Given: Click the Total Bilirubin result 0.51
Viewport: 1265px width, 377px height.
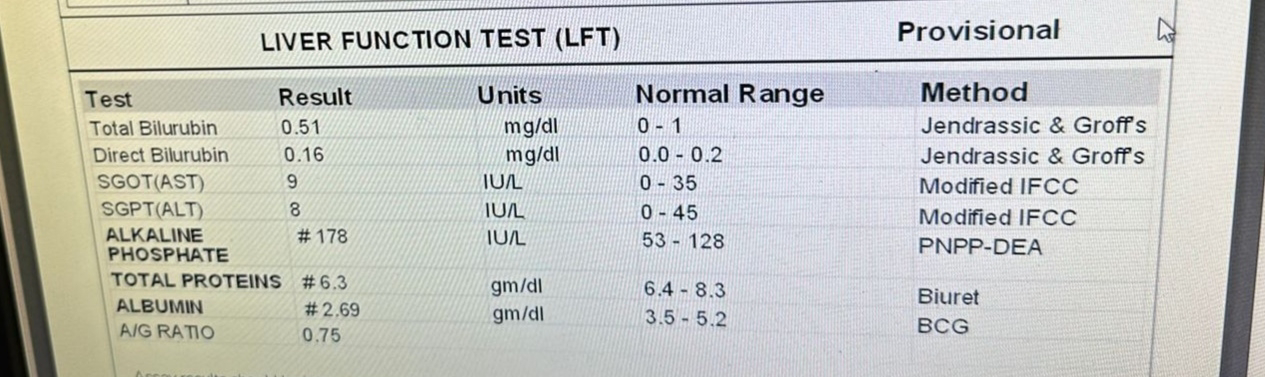Looking at the screenshot, I should coord(300,127).
